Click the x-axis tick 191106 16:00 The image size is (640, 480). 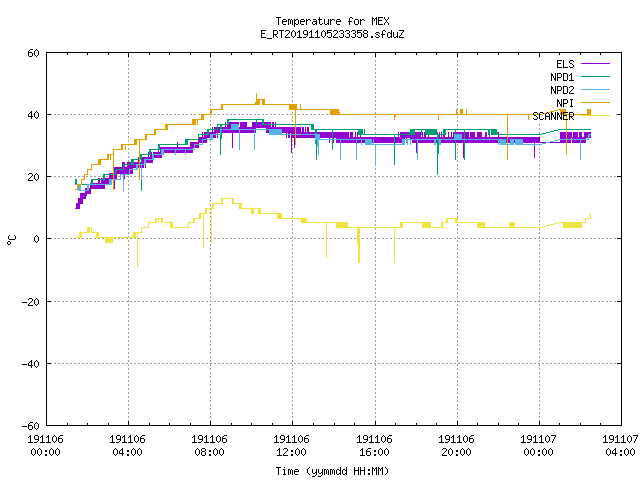click(x=374, y=446)
